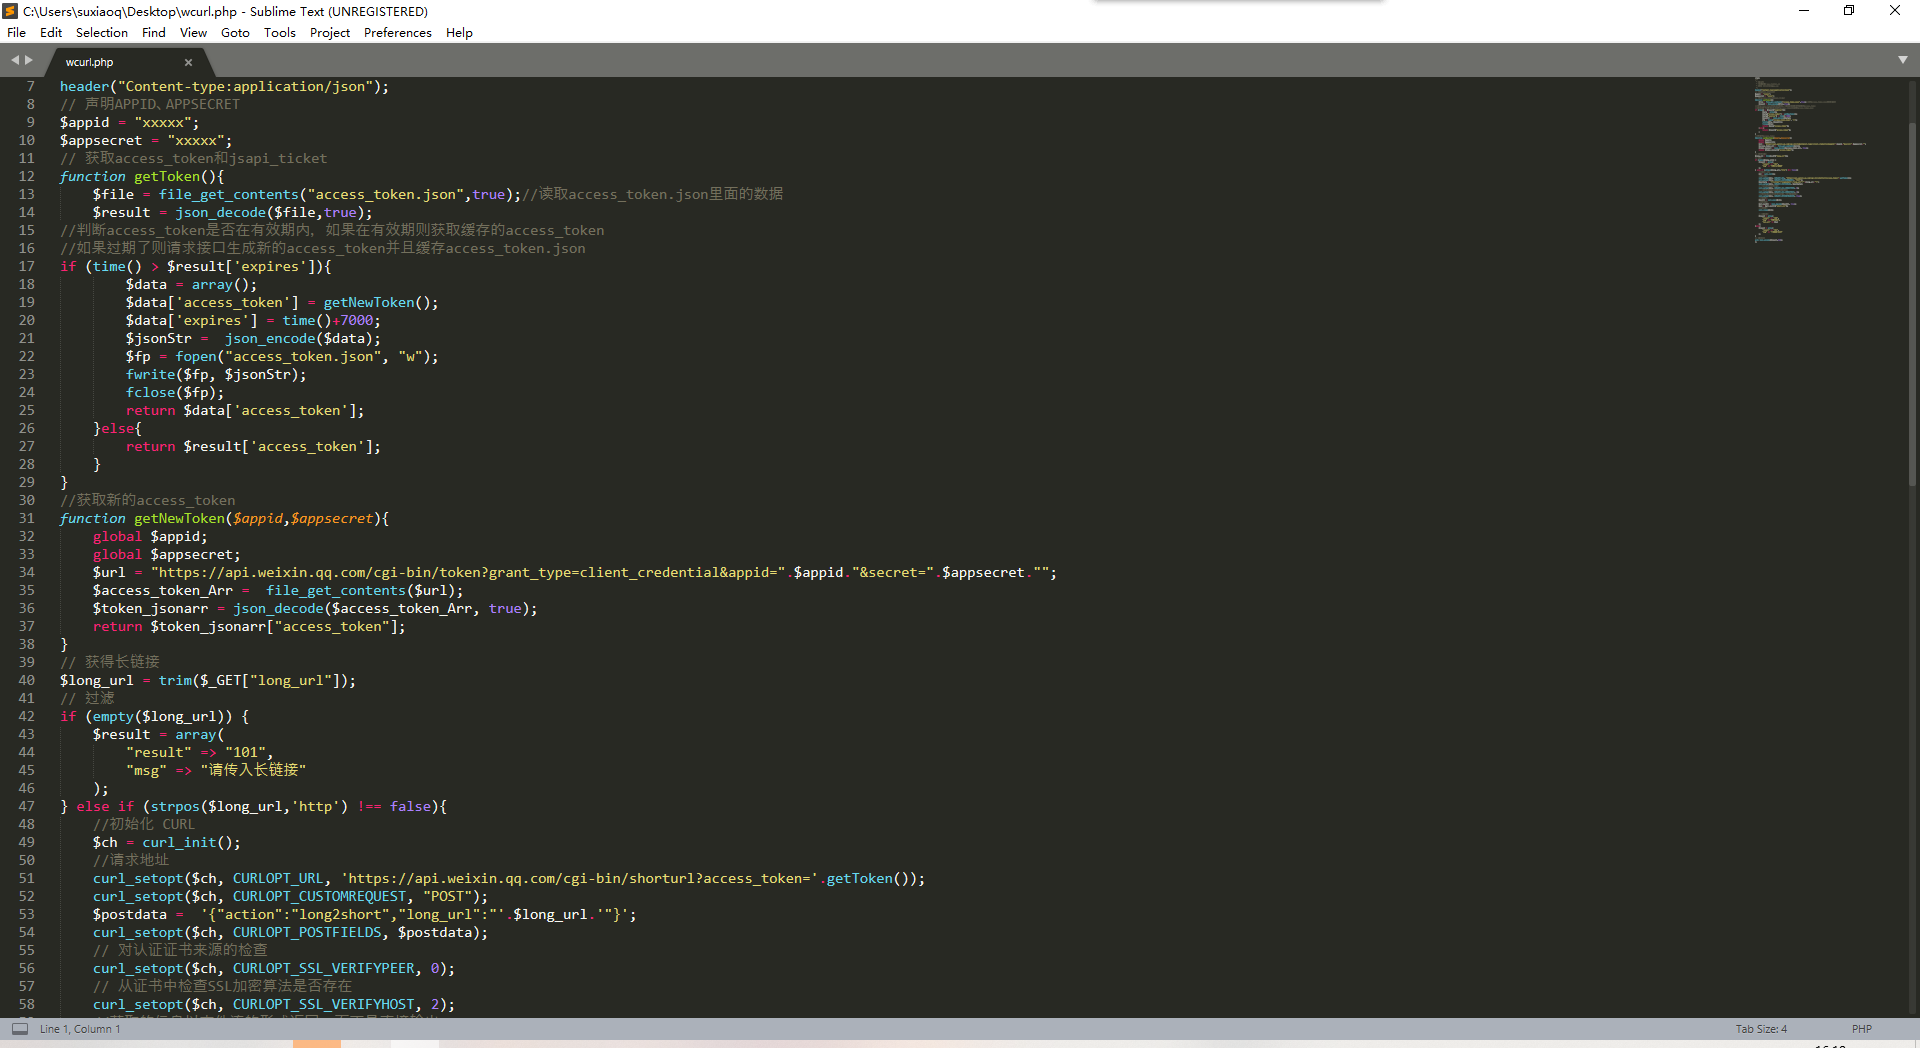This screenshot has height=1048, width=1920.
Task: Open the File menu
Action: [17, 33]
